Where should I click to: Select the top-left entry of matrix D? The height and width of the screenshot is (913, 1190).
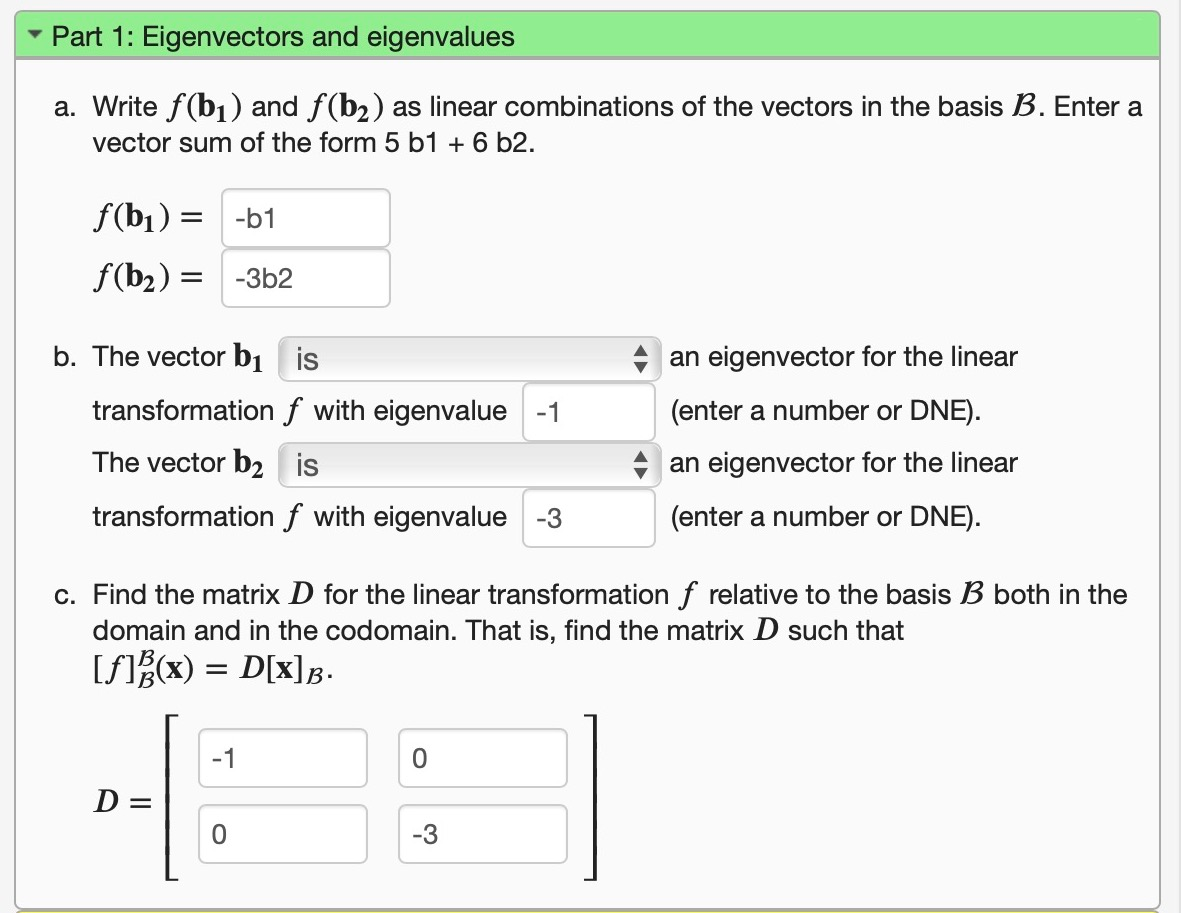283,758
